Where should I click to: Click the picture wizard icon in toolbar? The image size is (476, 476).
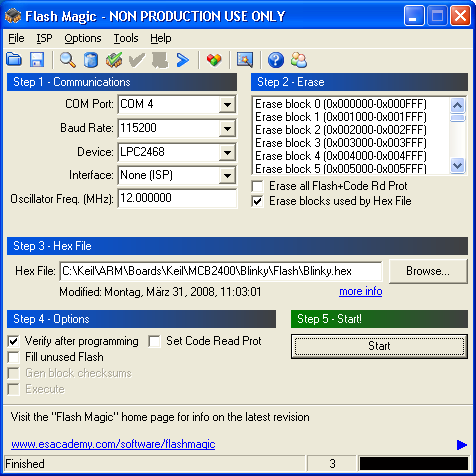pyautogui.click(x=245, y=60)
